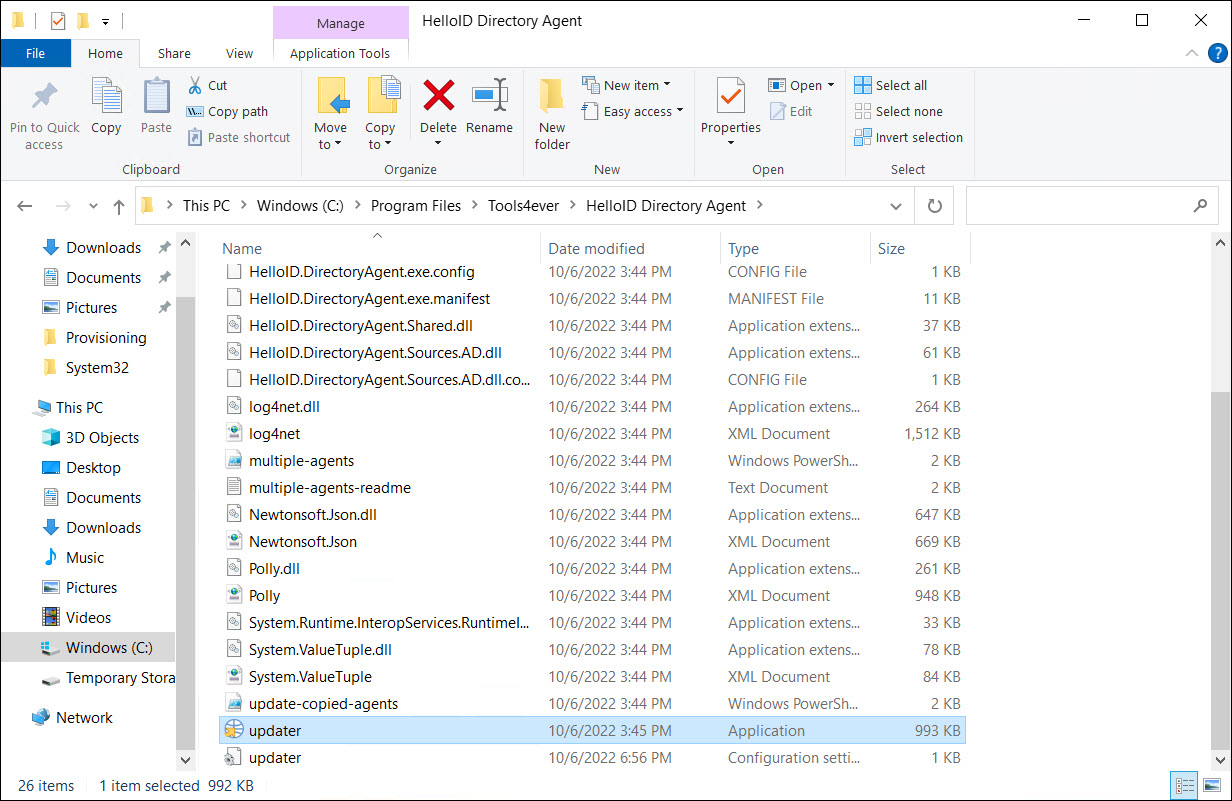Open recent locations dropdown
The image size is (1232, 801).
pos(93,206)
